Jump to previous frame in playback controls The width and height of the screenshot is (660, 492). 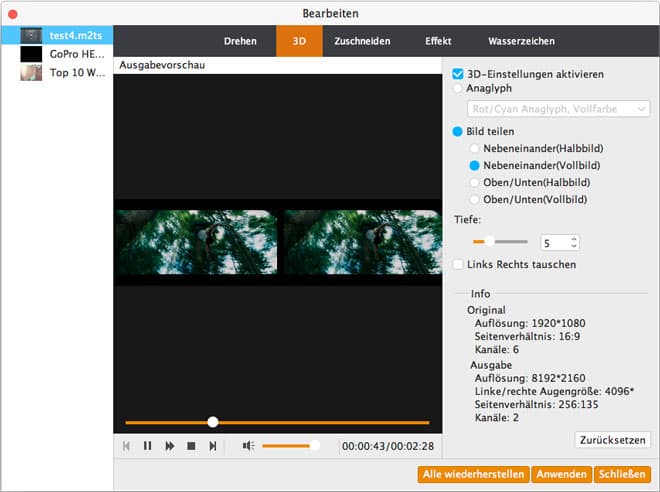[x=126, y=446]
